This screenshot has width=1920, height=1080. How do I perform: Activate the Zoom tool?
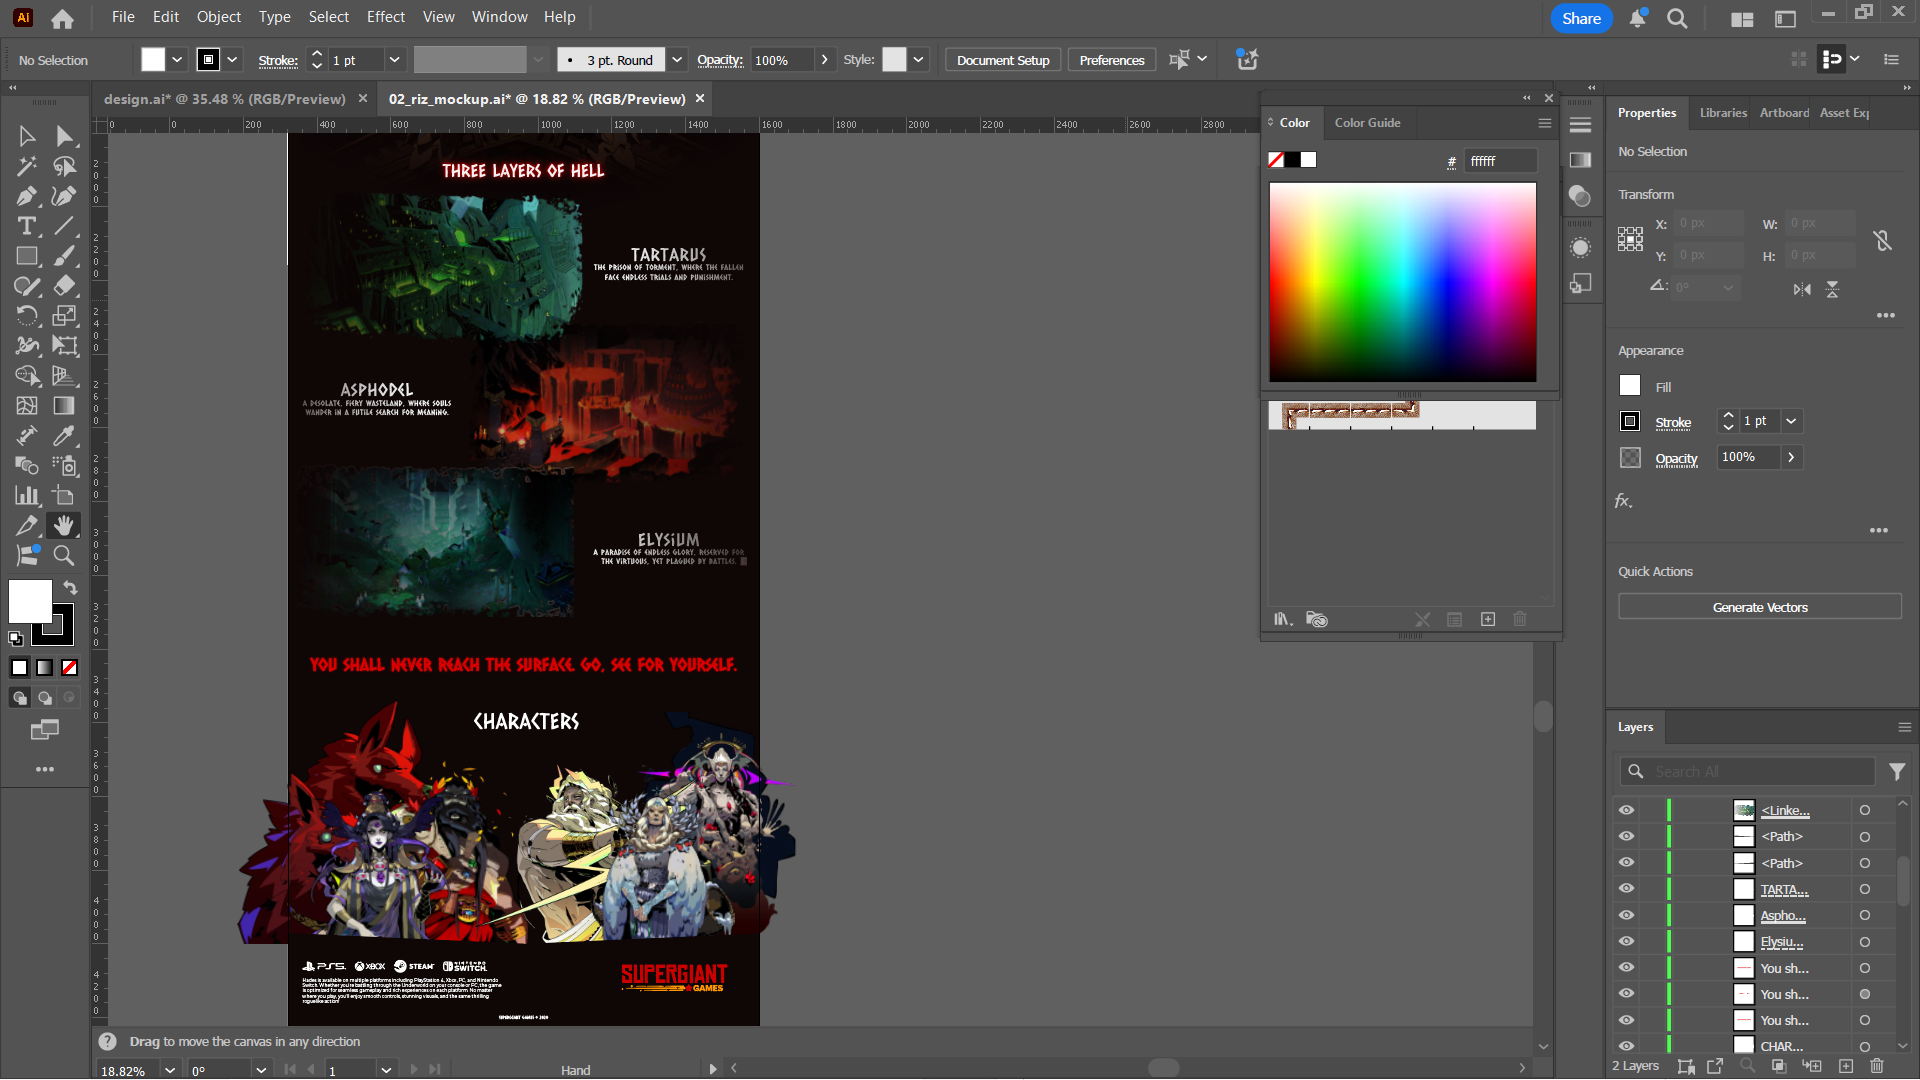pyautogui.click(x=64, y=555)
